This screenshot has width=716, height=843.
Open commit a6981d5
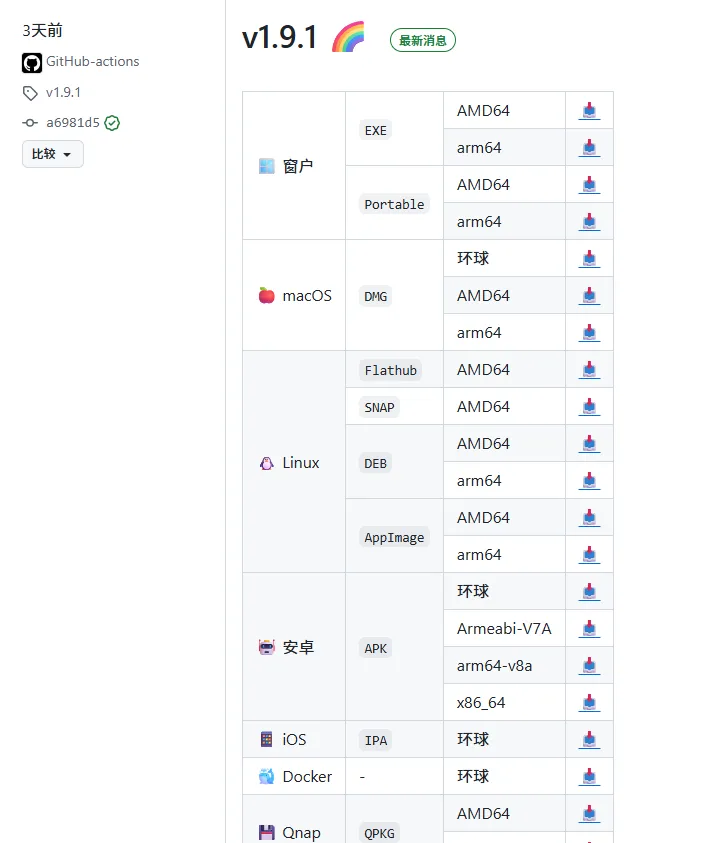tap(72, 123)
